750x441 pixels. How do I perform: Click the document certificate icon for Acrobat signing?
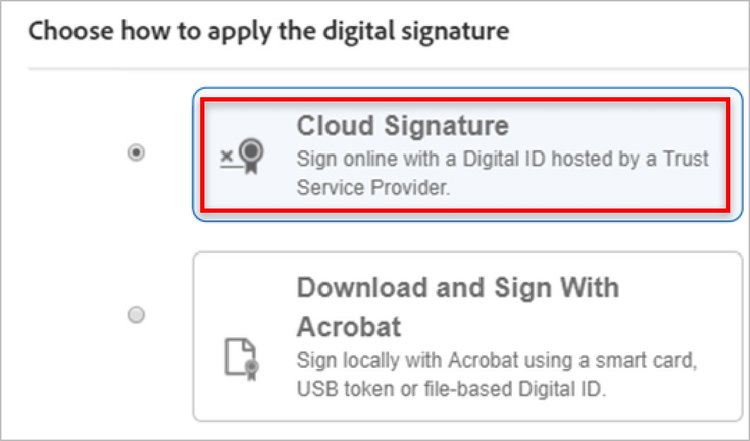[x=242, y=357]
